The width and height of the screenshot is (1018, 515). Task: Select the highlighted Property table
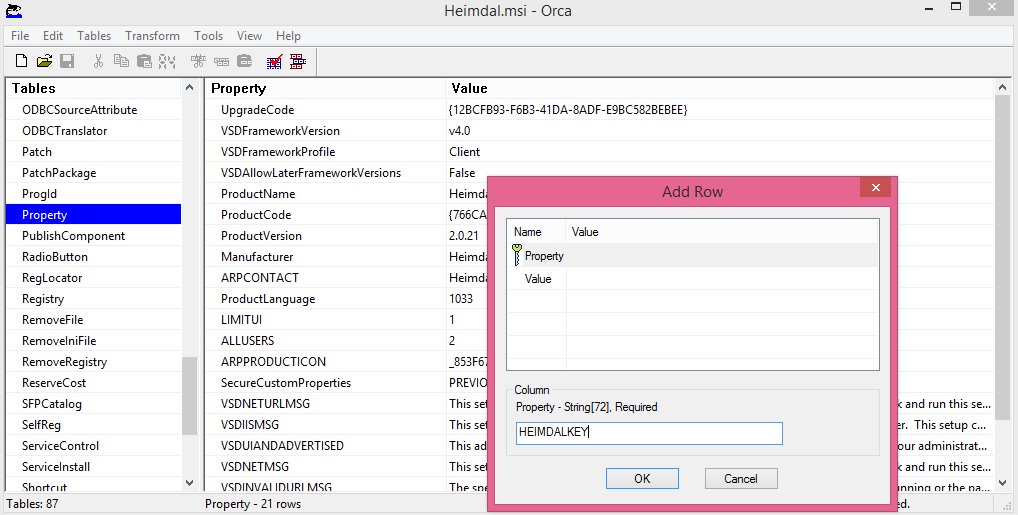(93, 214)
